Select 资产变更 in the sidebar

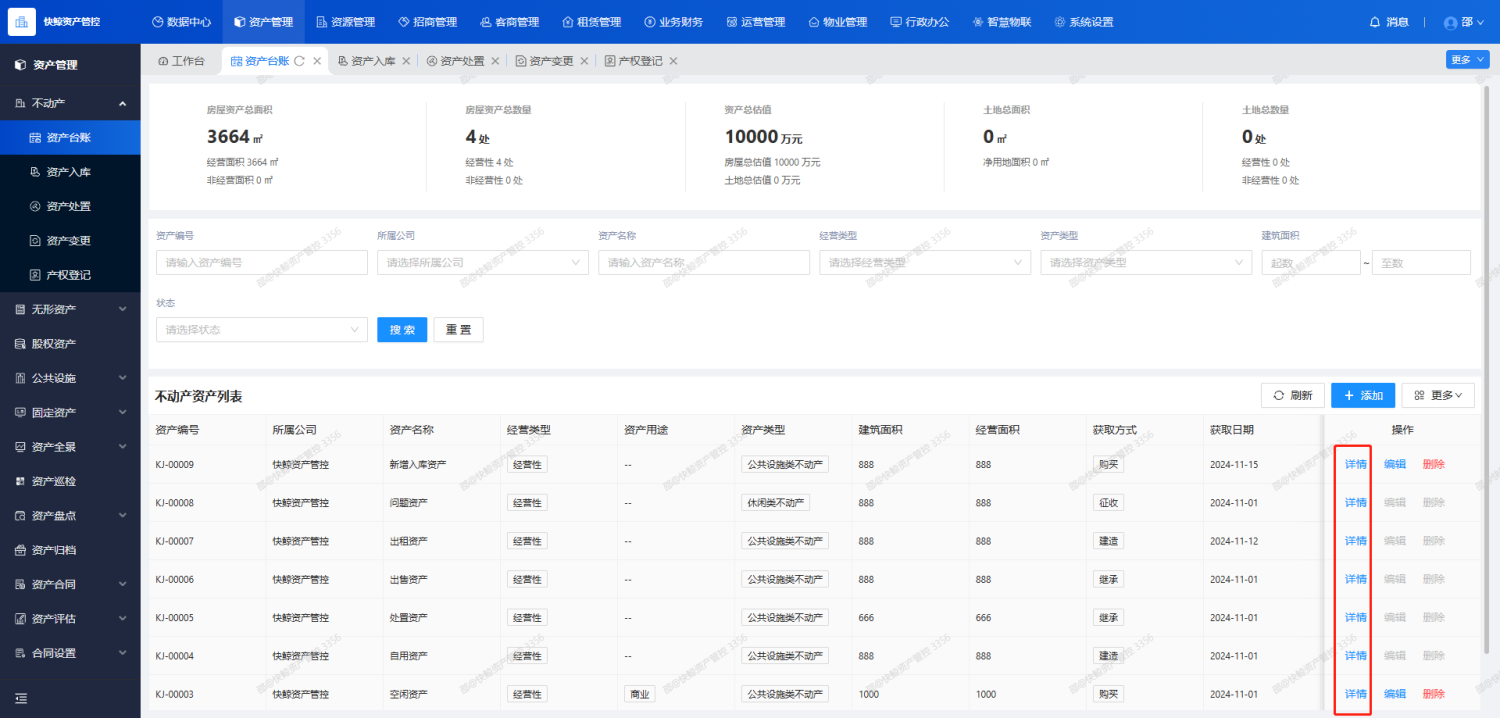tap(70, 240)
